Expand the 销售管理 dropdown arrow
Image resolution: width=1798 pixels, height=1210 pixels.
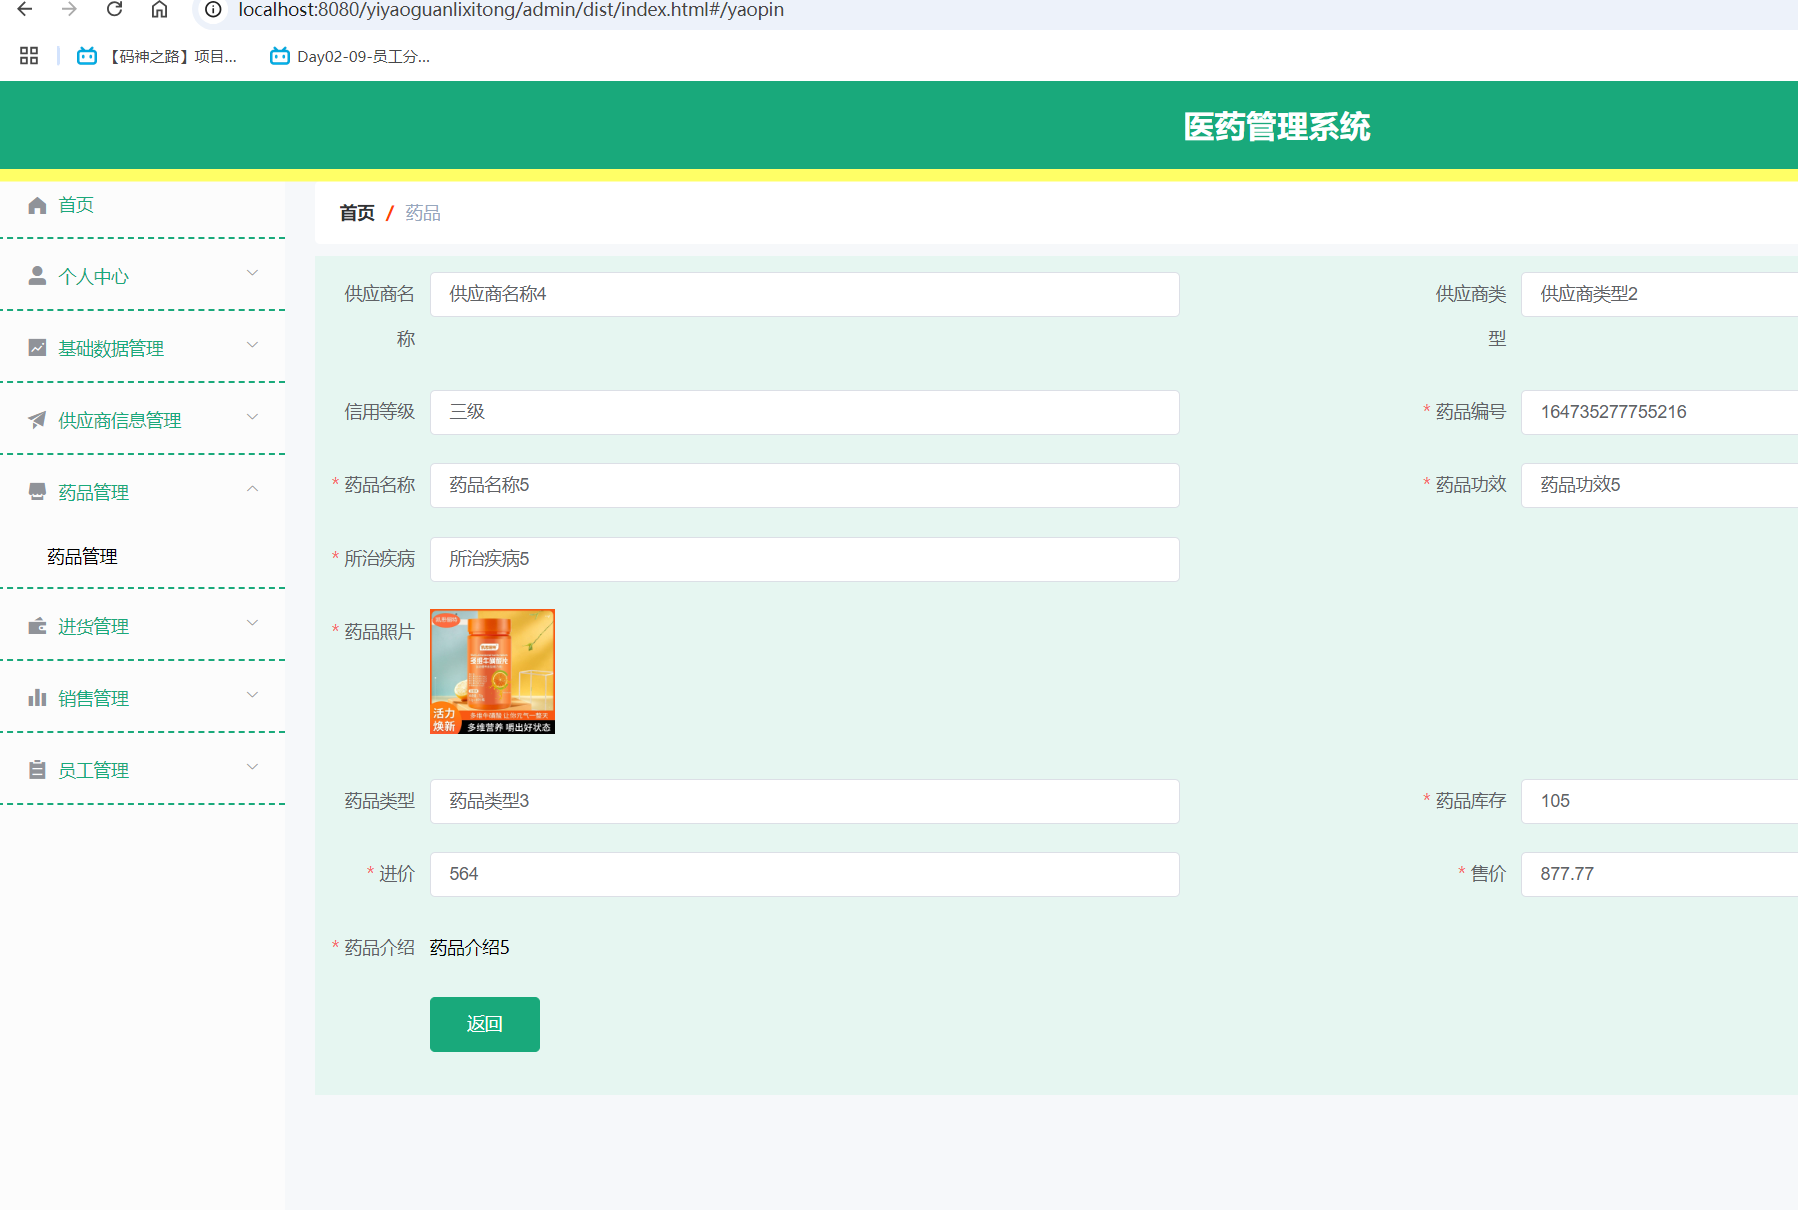252,694
